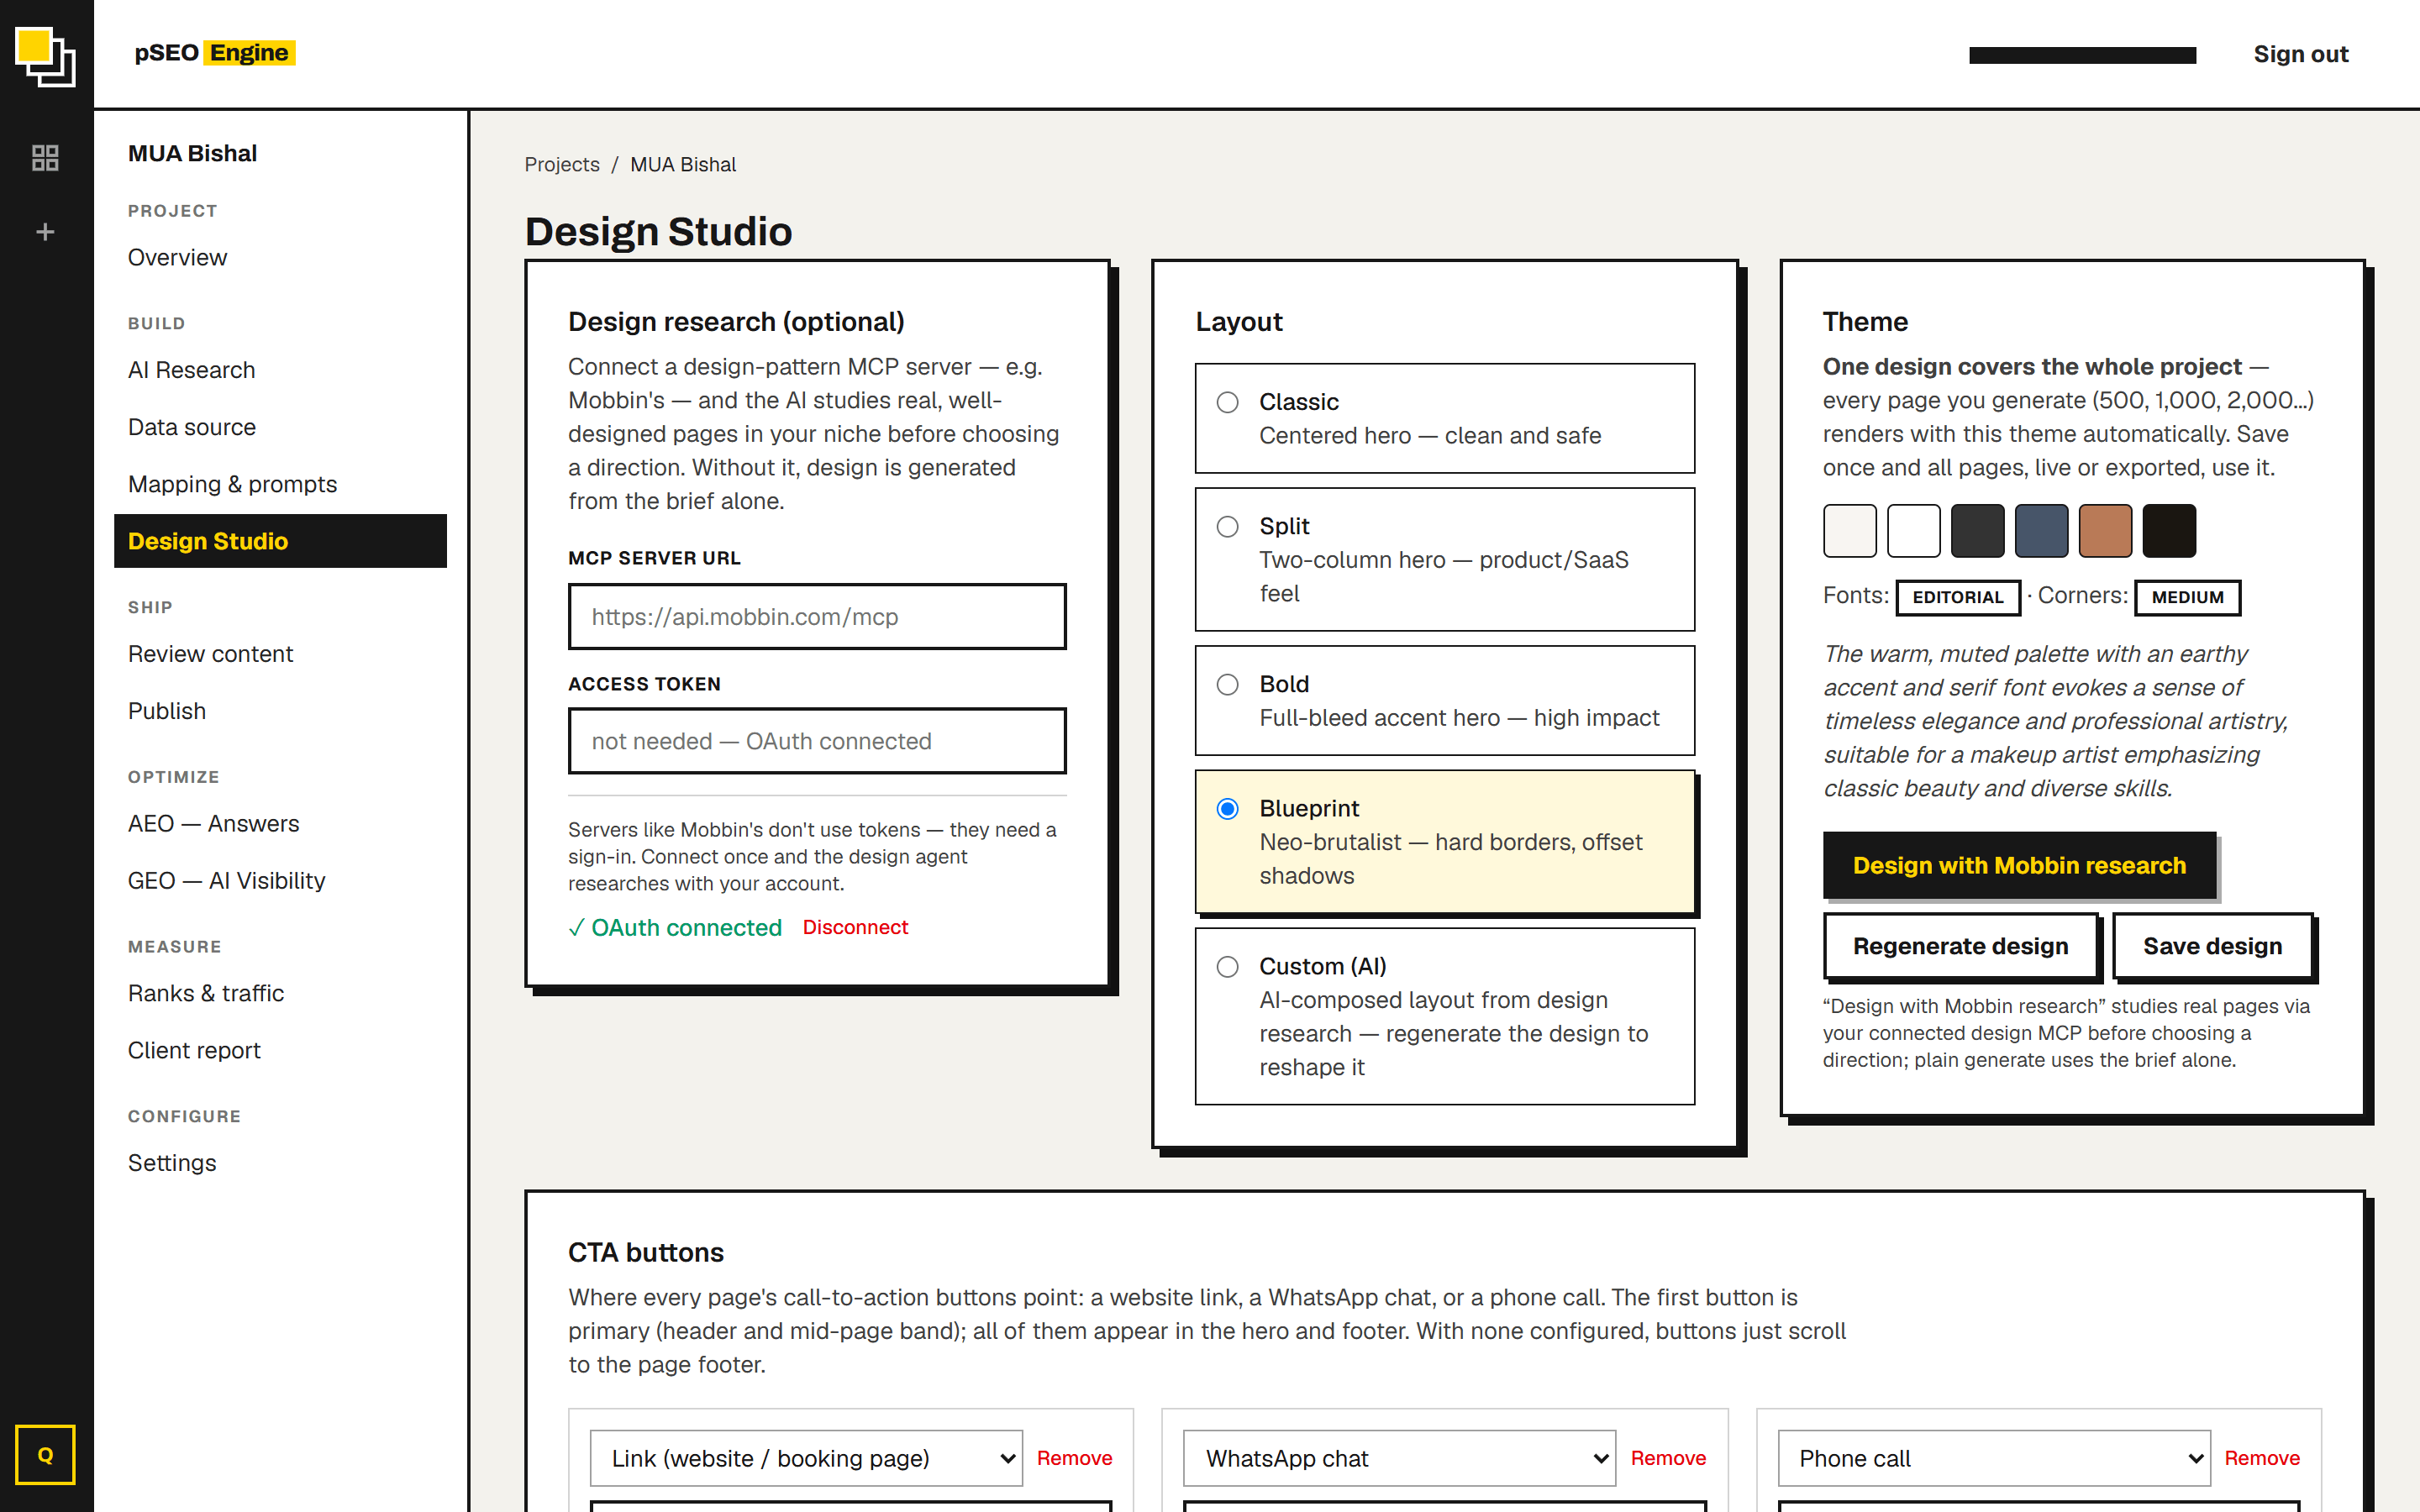This screenshot has width=2420, height=1512.
Task: Open the Q user avatar button
Action: (x=45, y=1454)
